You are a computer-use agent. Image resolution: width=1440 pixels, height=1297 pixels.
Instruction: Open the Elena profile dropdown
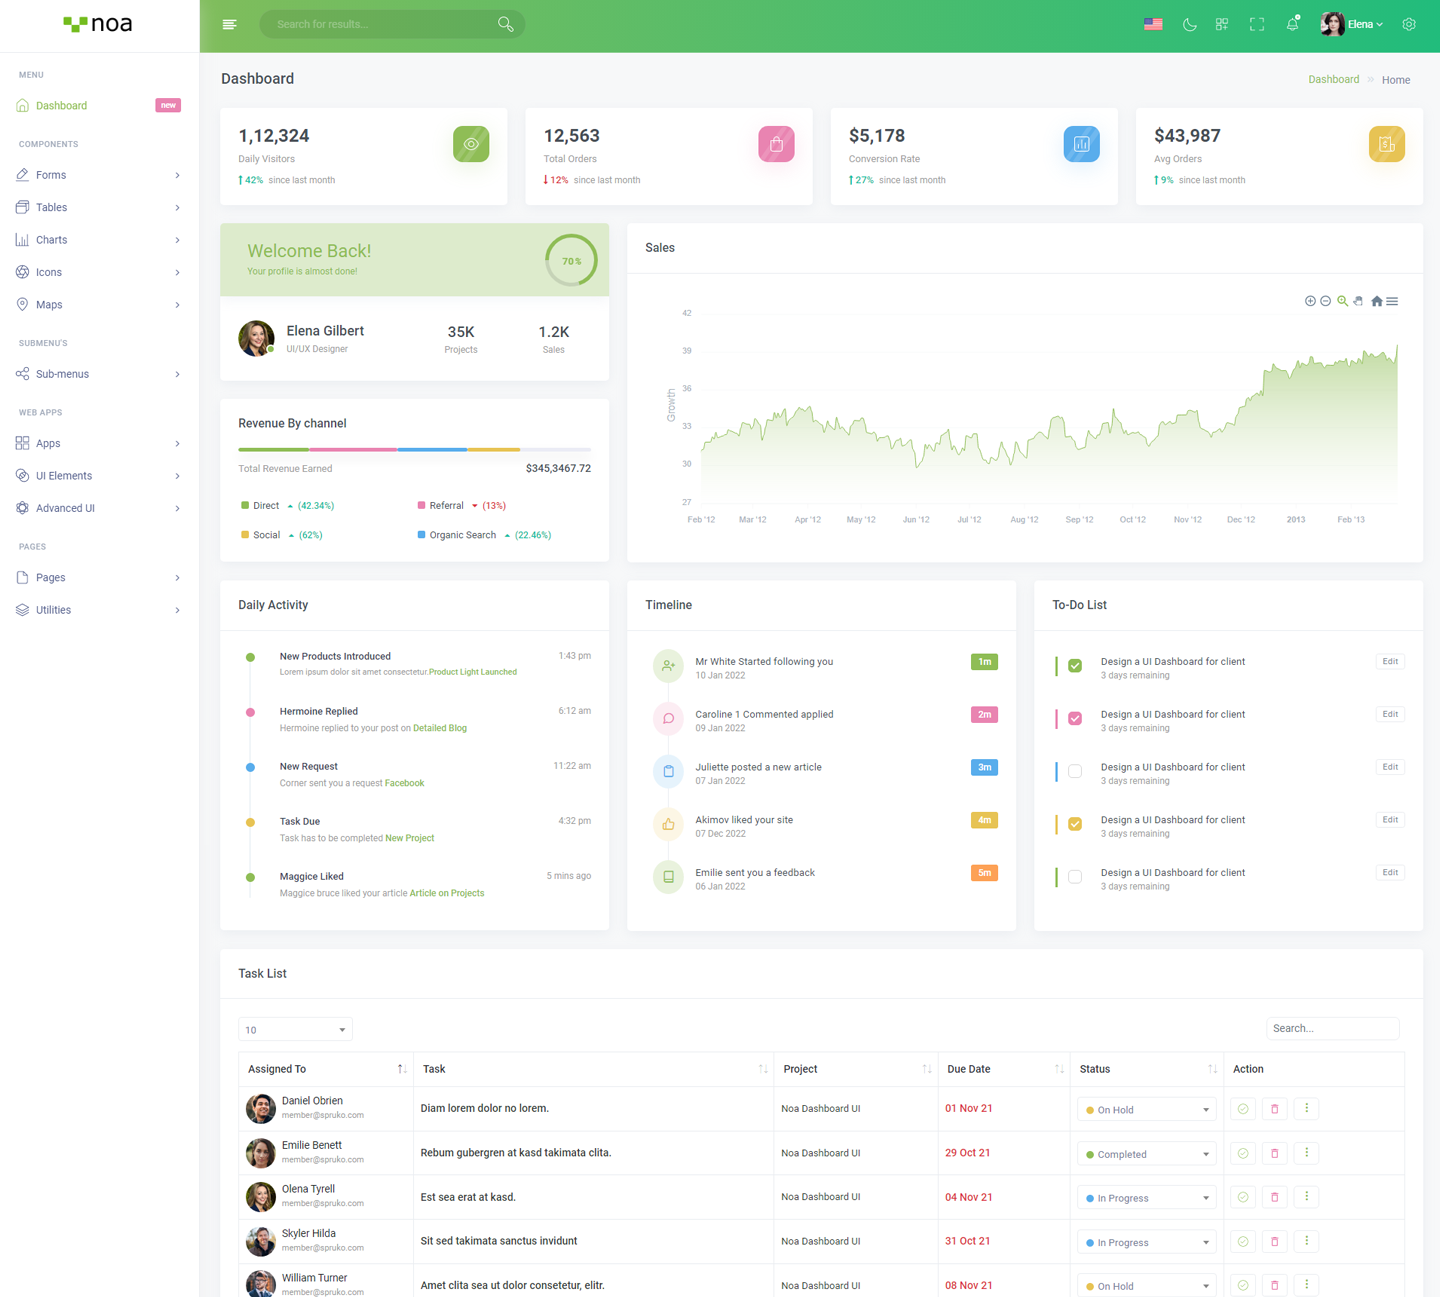[1352, 24]
